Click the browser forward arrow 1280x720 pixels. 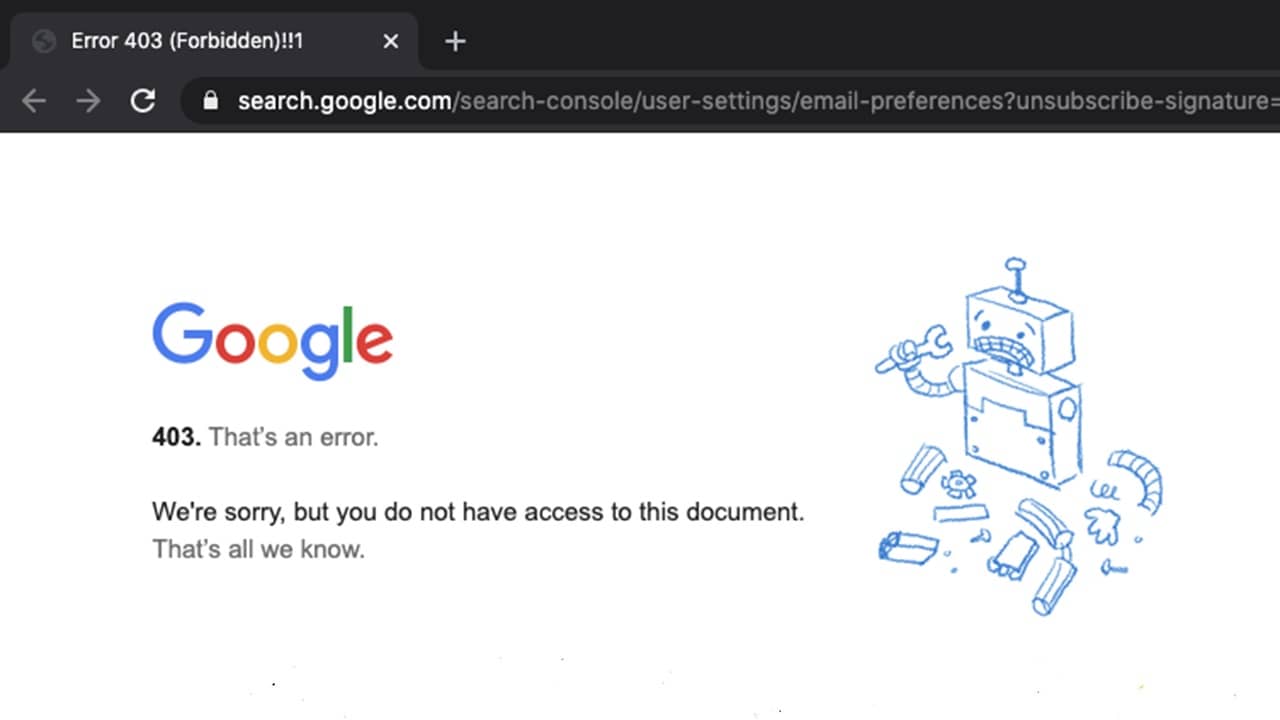pos(88,101)
